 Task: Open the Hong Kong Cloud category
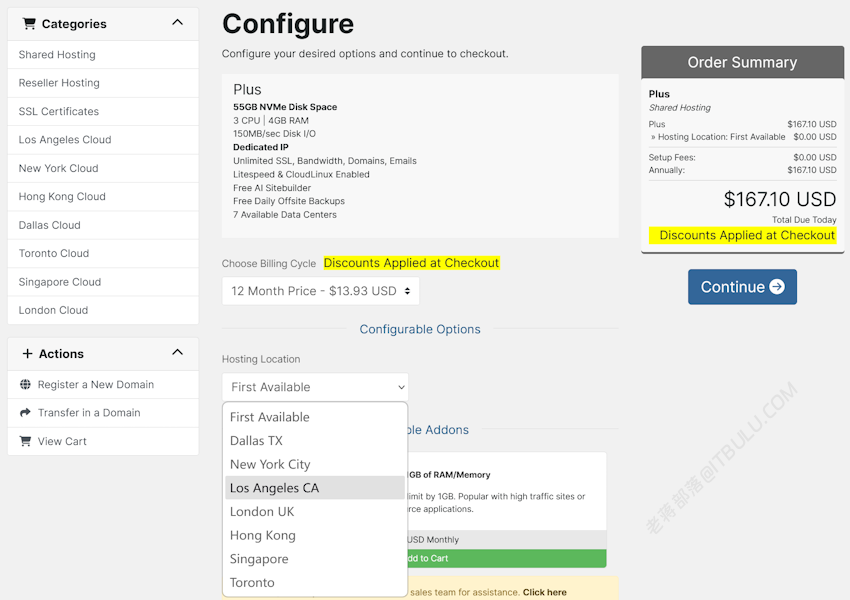pyautogui.click(x=103, y=197)
